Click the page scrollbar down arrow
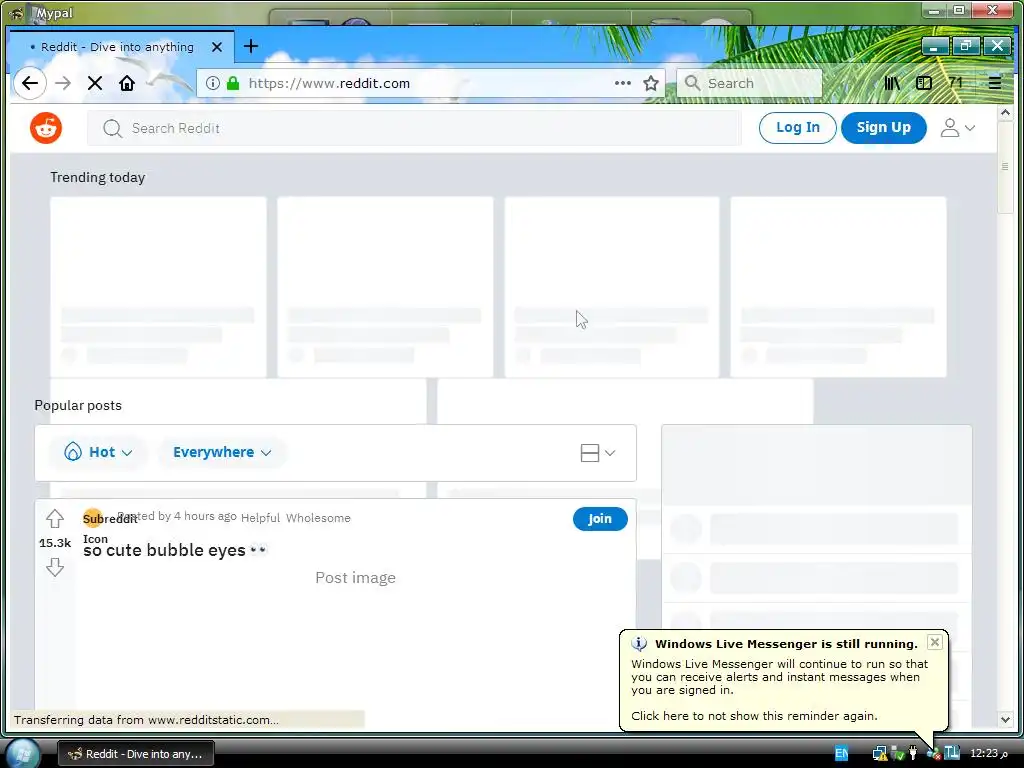The width and height of the screenshot is (1024, 768). [x=1005, y=720]
